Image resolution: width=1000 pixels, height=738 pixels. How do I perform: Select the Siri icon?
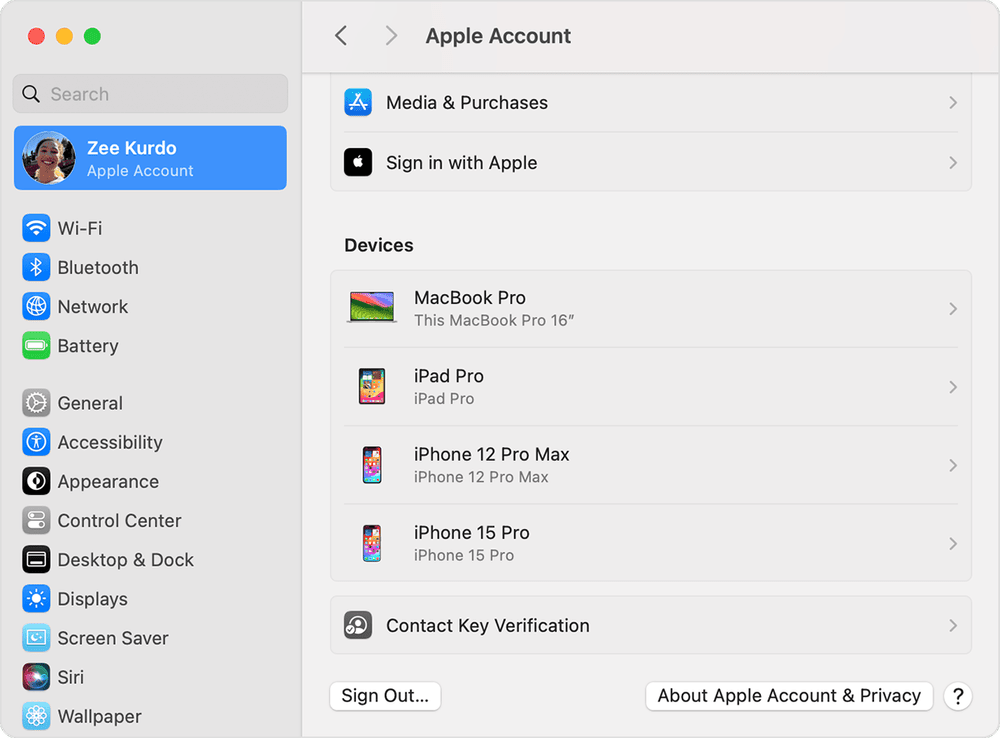[x=37, y=677]
